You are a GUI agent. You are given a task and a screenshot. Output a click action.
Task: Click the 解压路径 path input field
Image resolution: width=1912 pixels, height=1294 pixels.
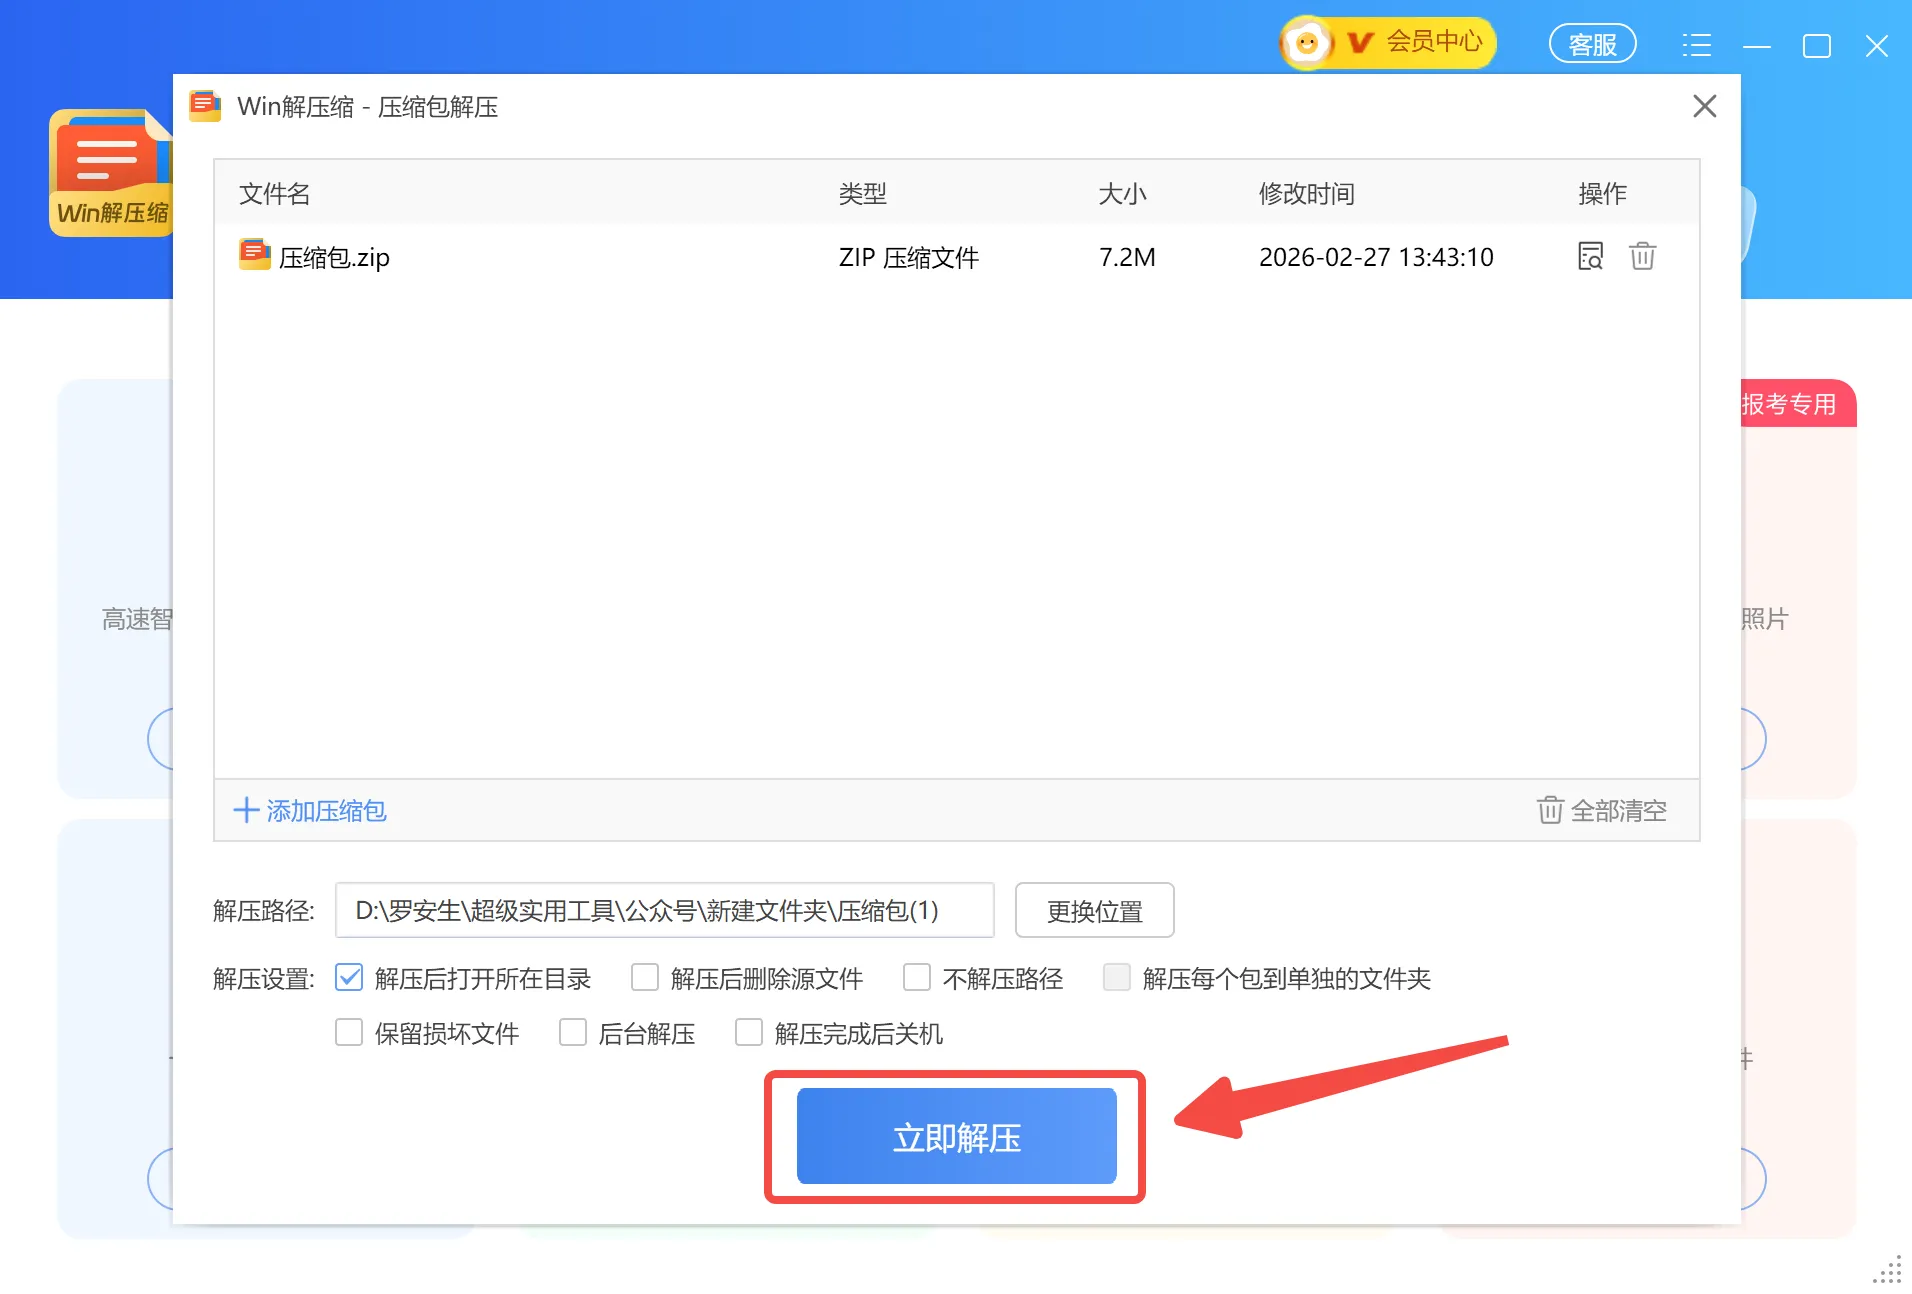pyautogui.click(x=664, y=910)
